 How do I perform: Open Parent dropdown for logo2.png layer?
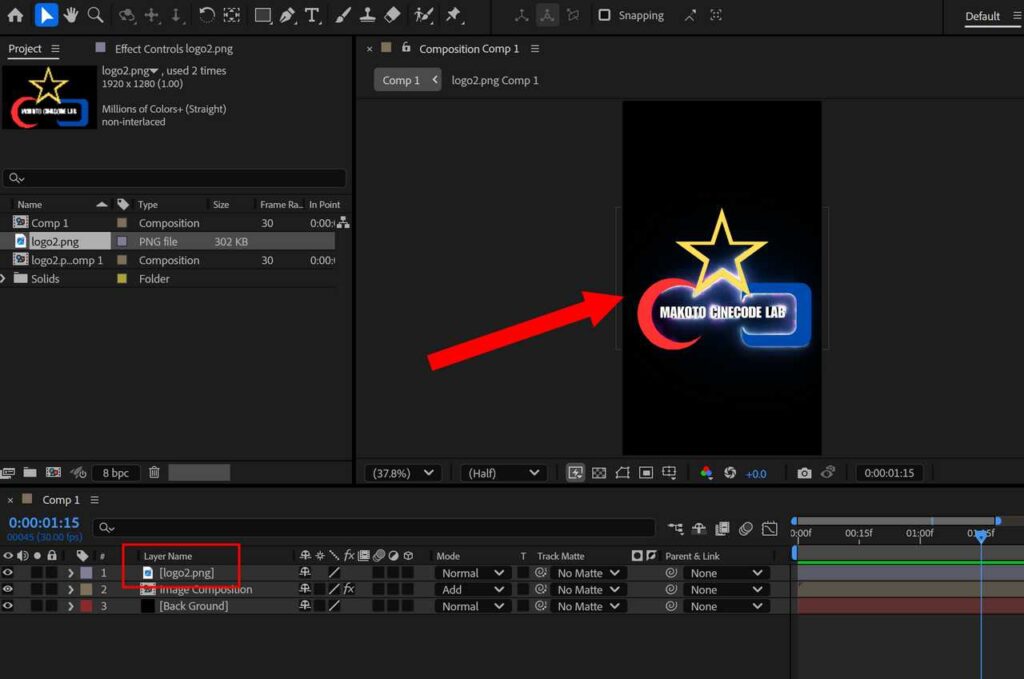coord(727,573)
